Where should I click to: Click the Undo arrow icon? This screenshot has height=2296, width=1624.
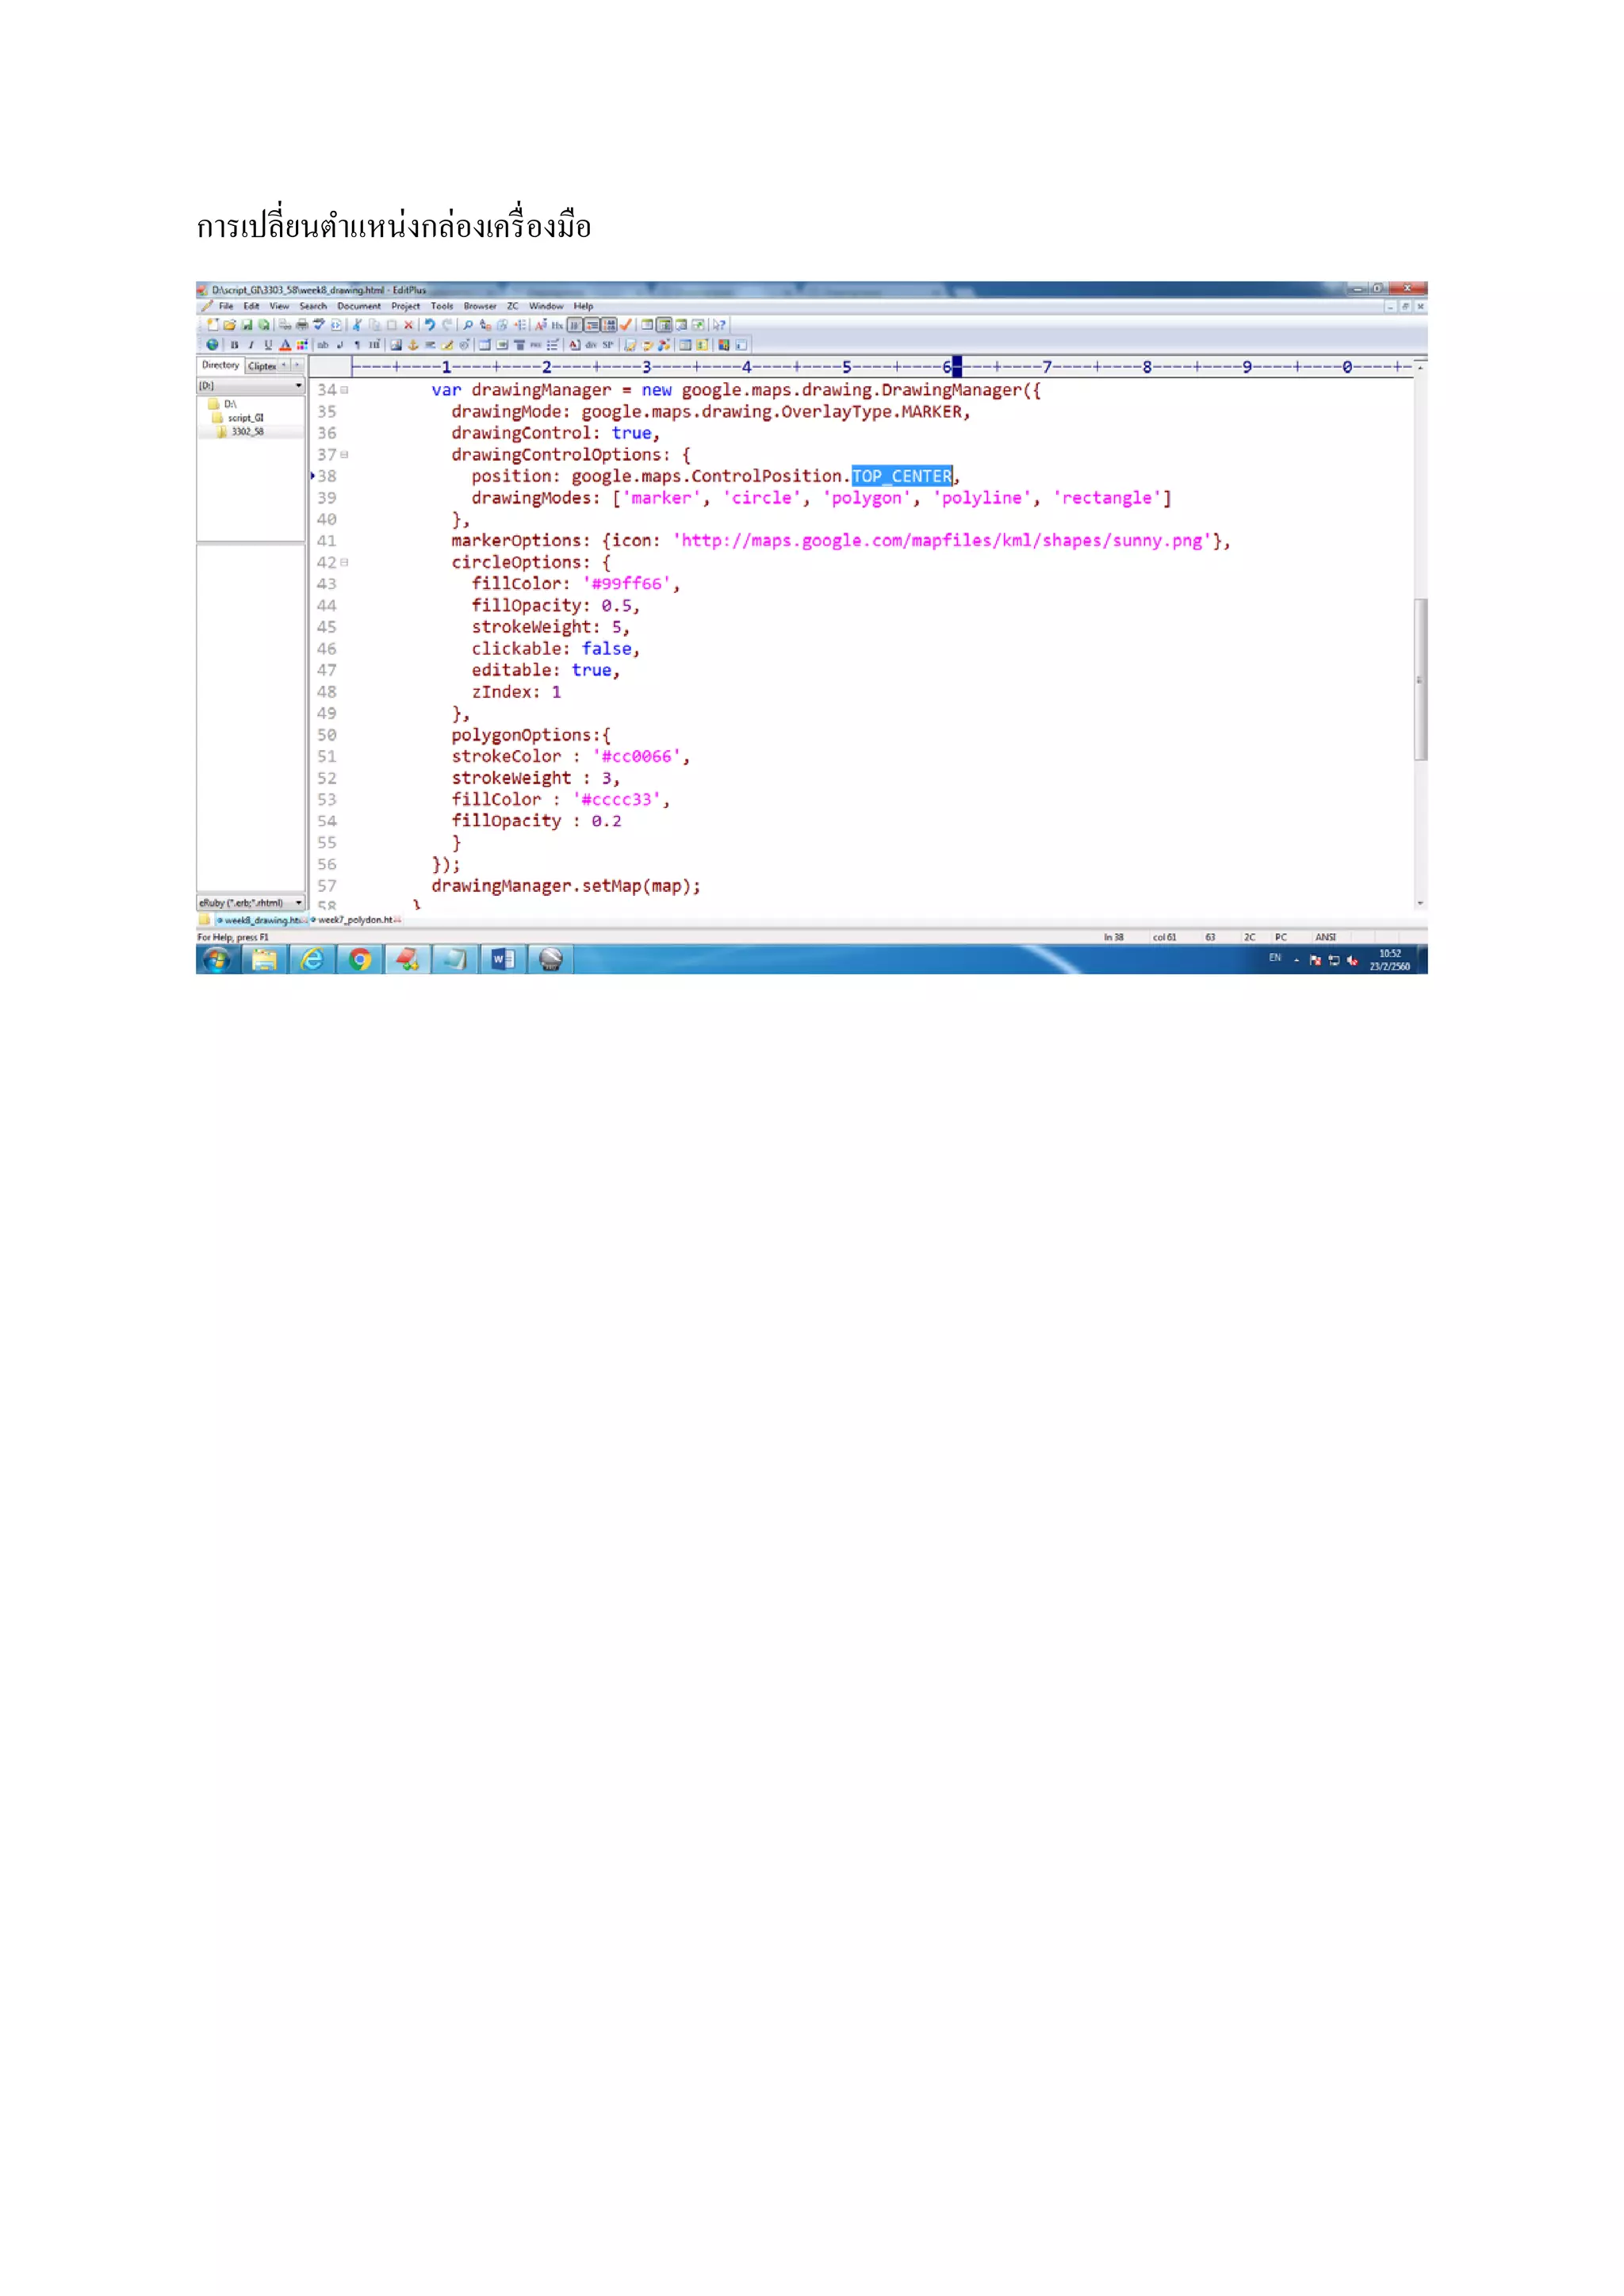[x=430, y=325]
